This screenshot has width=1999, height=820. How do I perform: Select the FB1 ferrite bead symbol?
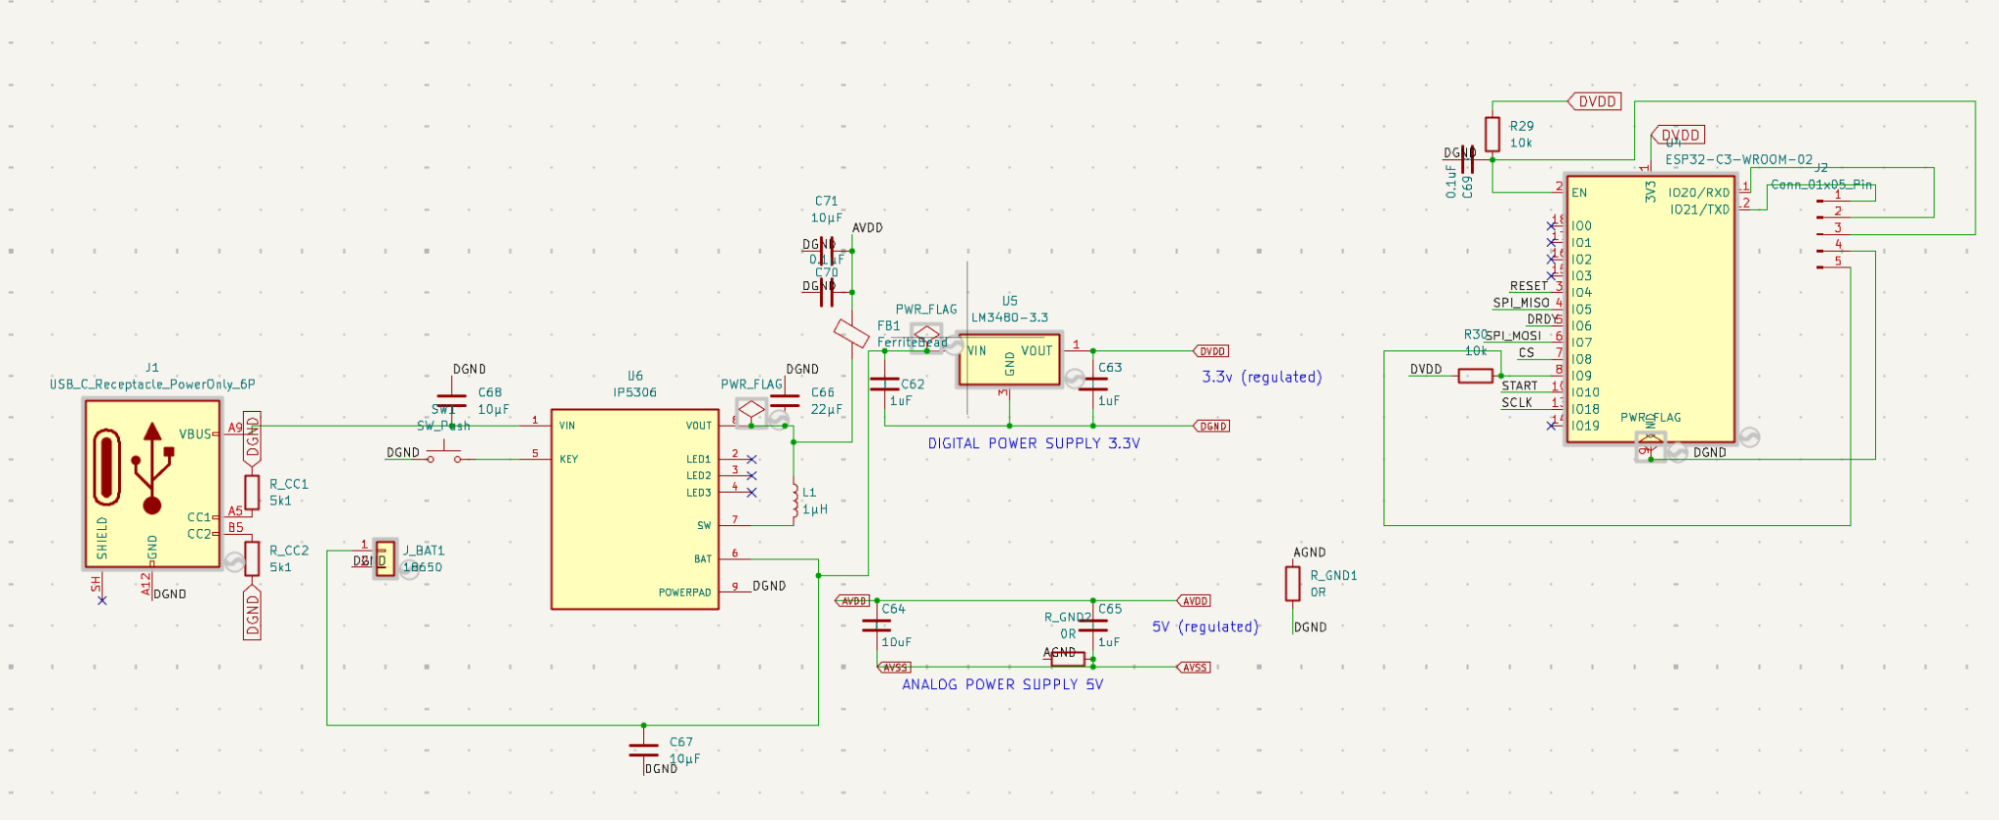[851, 333]
